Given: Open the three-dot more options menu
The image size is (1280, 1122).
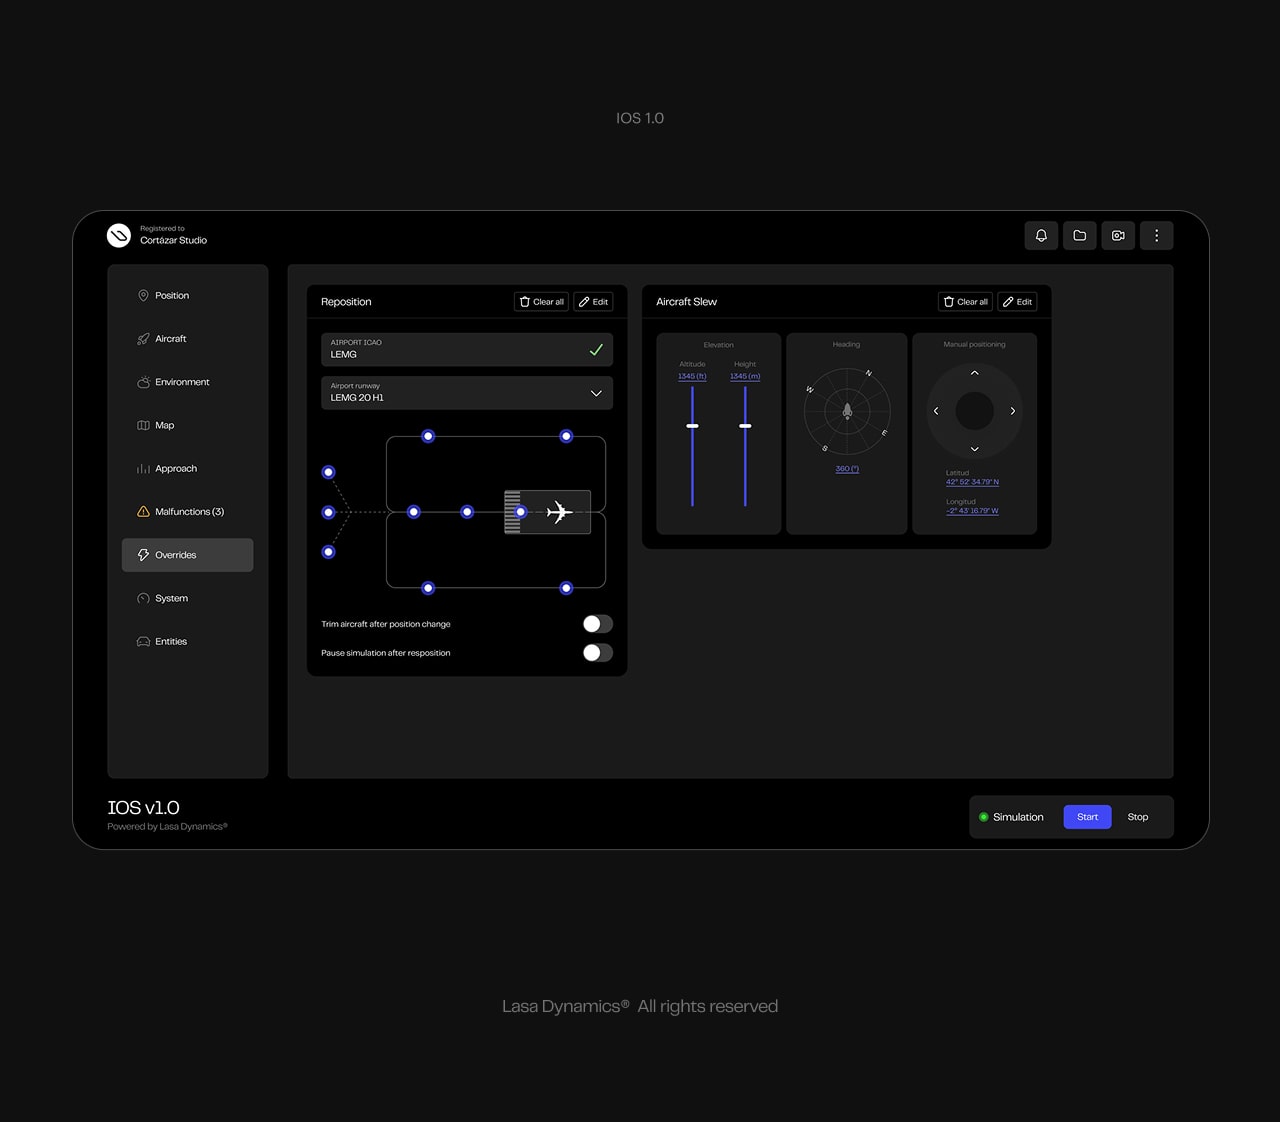Looking at the screenshot, I should point(1156,236).
